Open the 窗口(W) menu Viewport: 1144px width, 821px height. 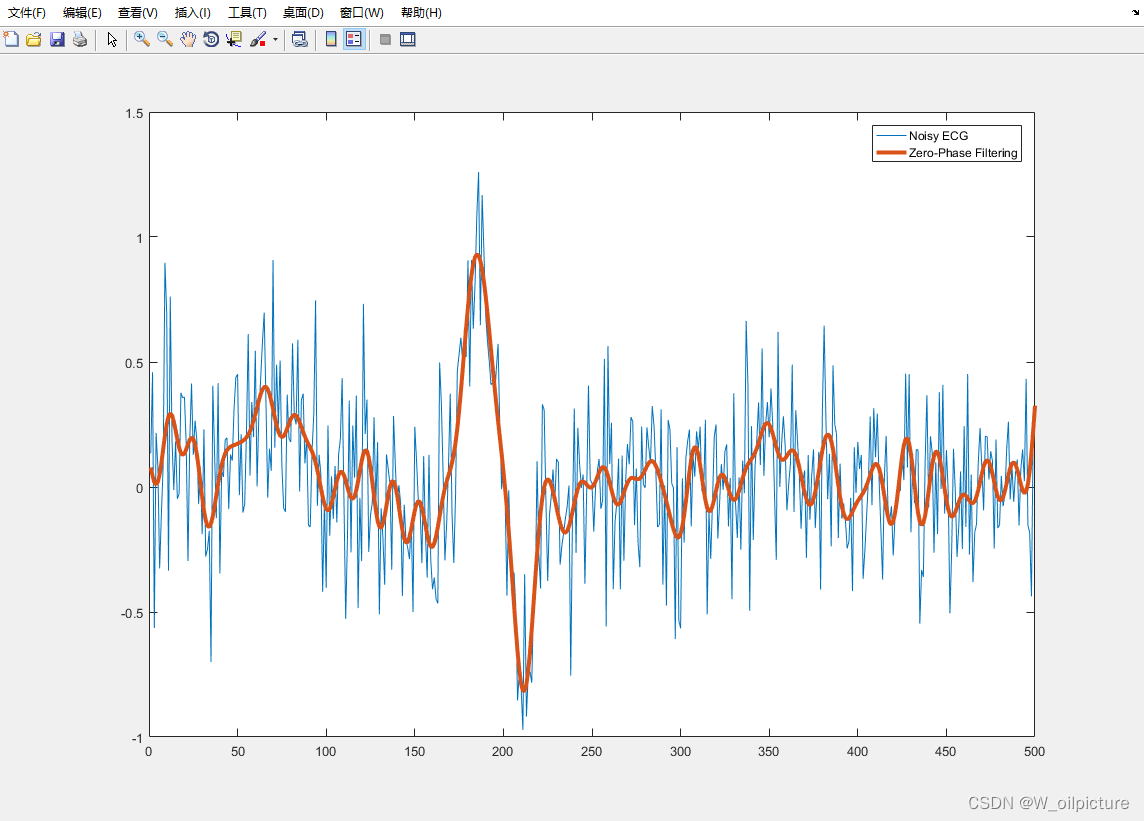pos(361,12)
